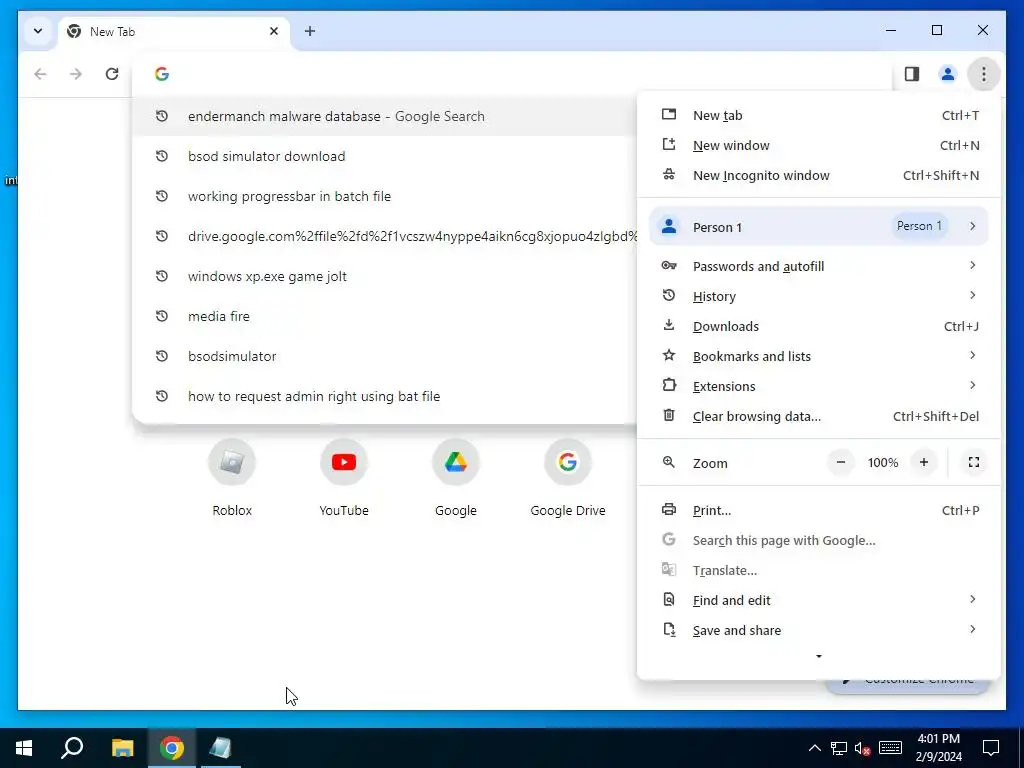
Task: Open the Google shortcut tile
Action: [x=456, y=478]
